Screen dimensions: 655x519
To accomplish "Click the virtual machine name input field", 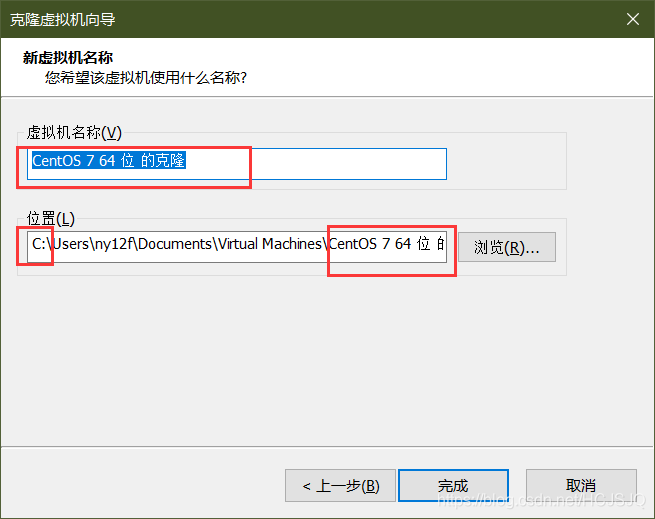I will click(237, 164).
